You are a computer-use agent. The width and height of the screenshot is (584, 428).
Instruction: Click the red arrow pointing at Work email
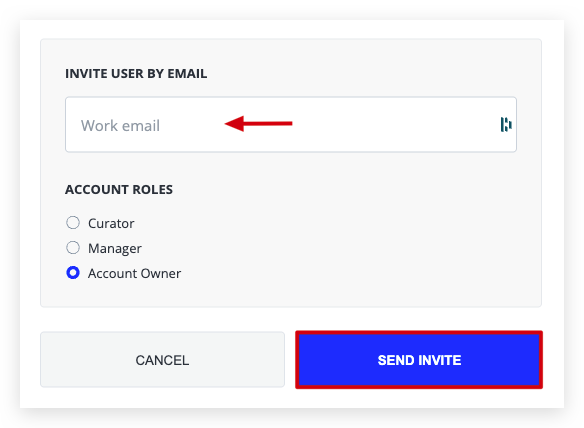point(258,123)
